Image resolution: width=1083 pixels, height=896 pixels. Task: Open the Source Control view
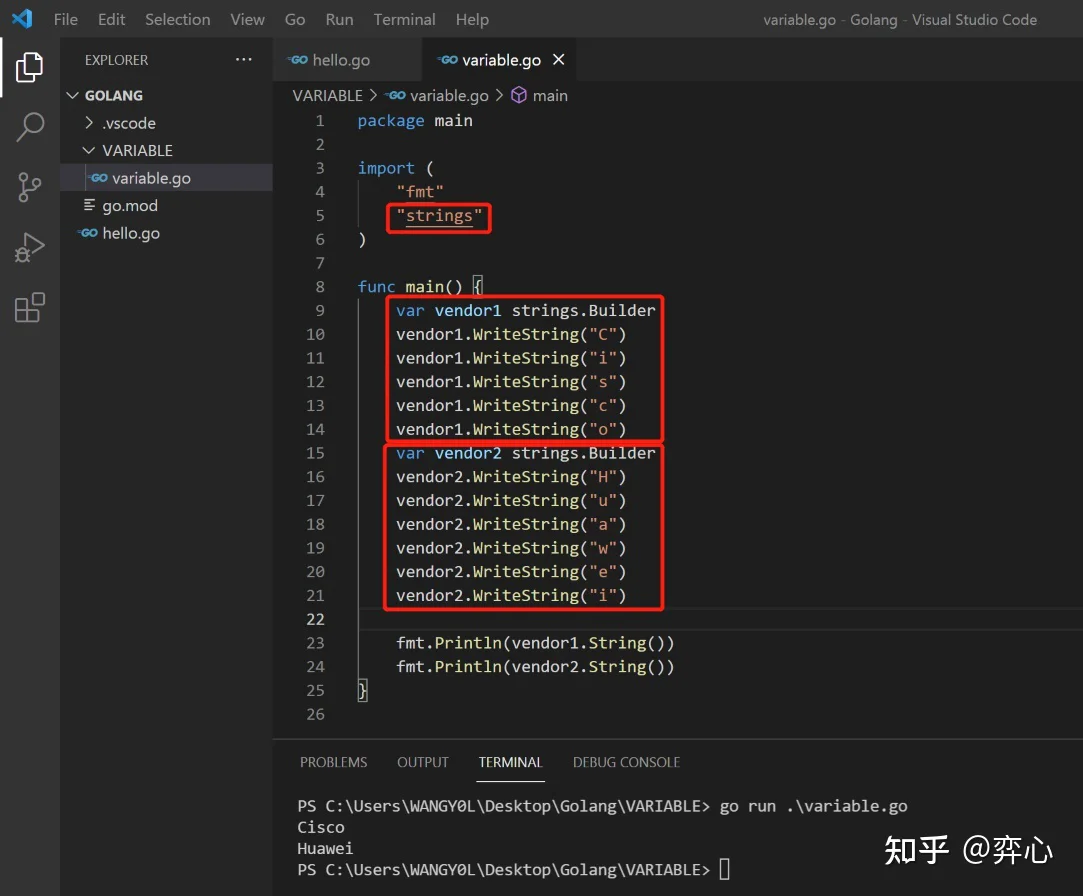tap(29, 187)
